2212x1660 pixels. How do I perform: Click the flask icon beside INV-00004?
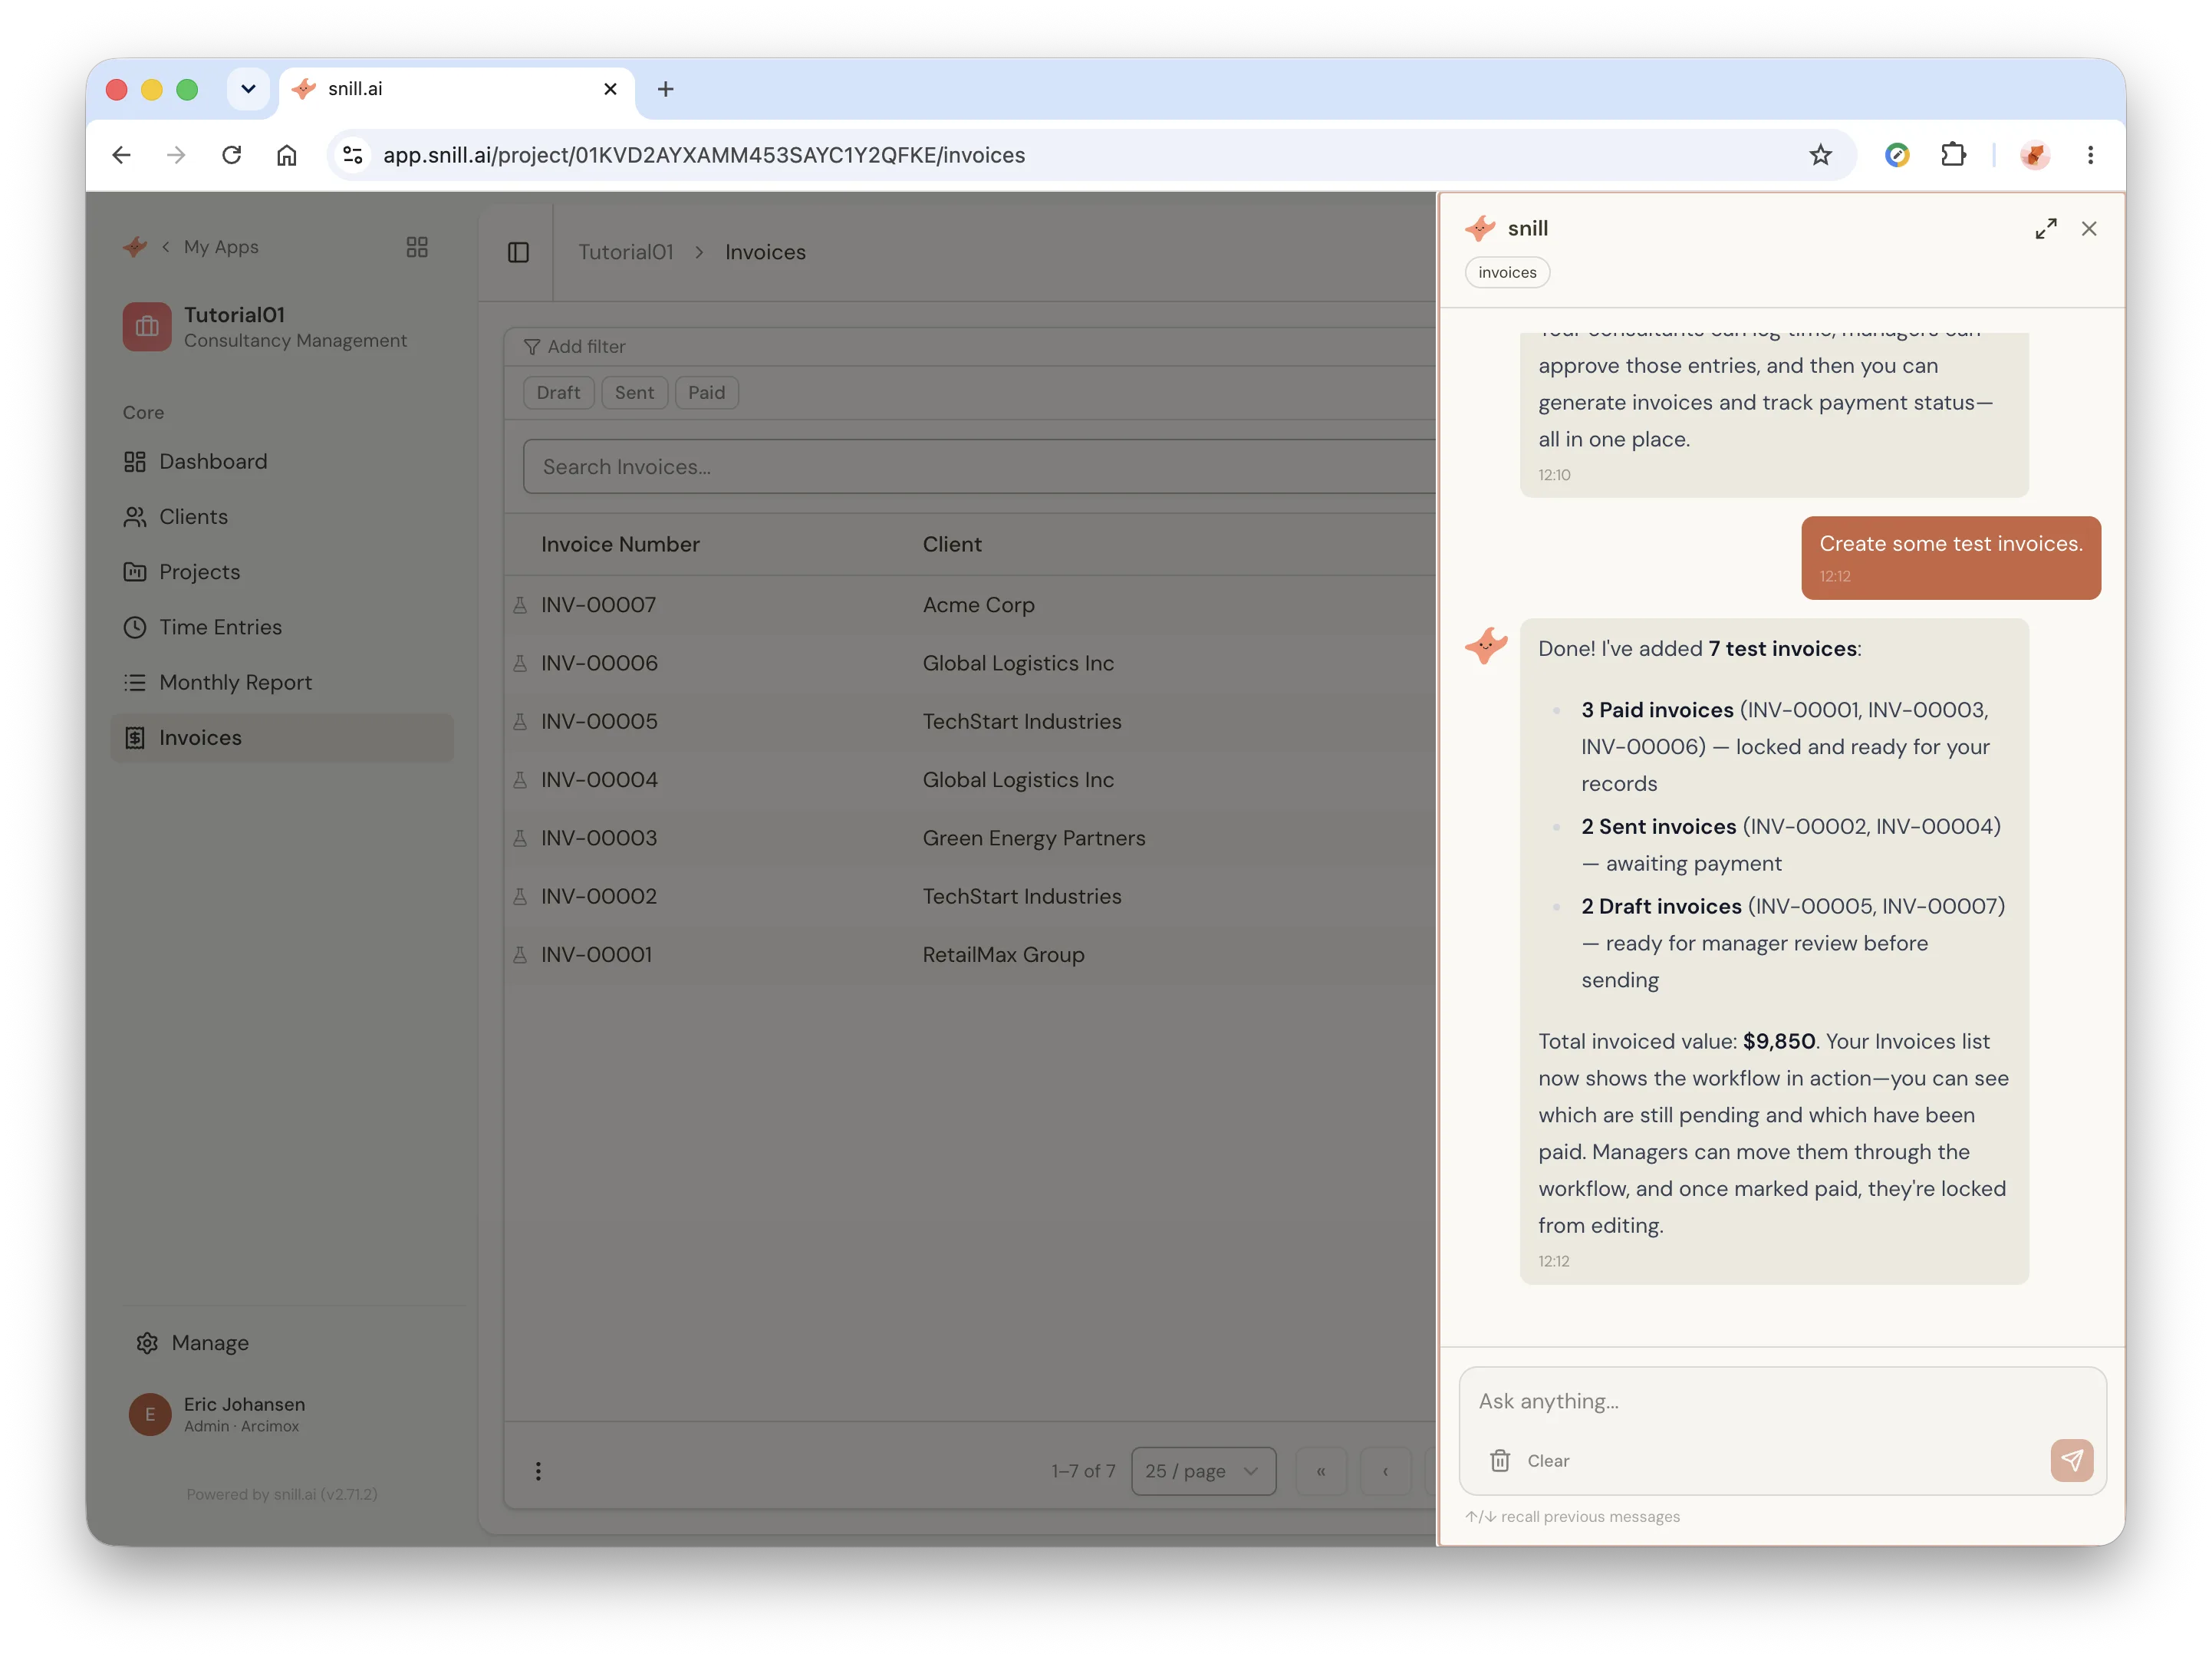[520, 780]
